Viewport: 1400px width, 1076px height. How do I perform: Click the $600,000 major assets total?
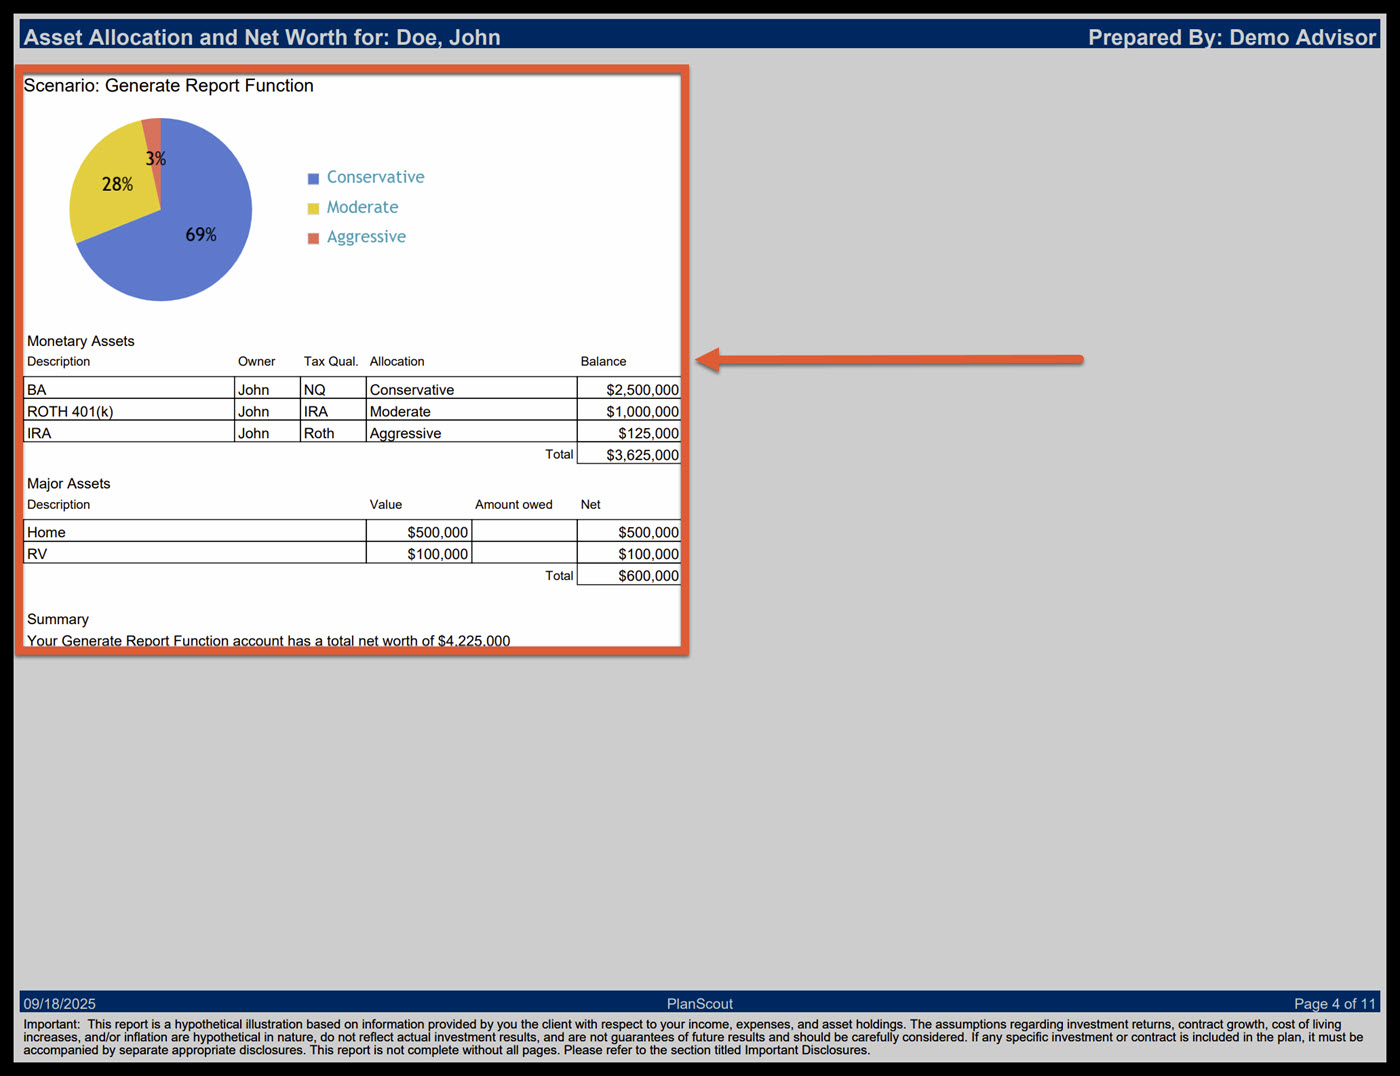[648, 576]
